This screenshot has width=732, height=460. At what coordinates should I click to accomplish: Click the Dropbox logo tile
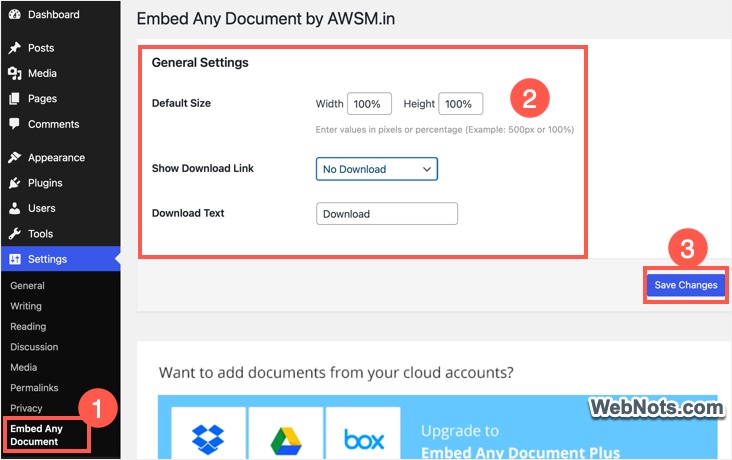[x=208, y=433]
